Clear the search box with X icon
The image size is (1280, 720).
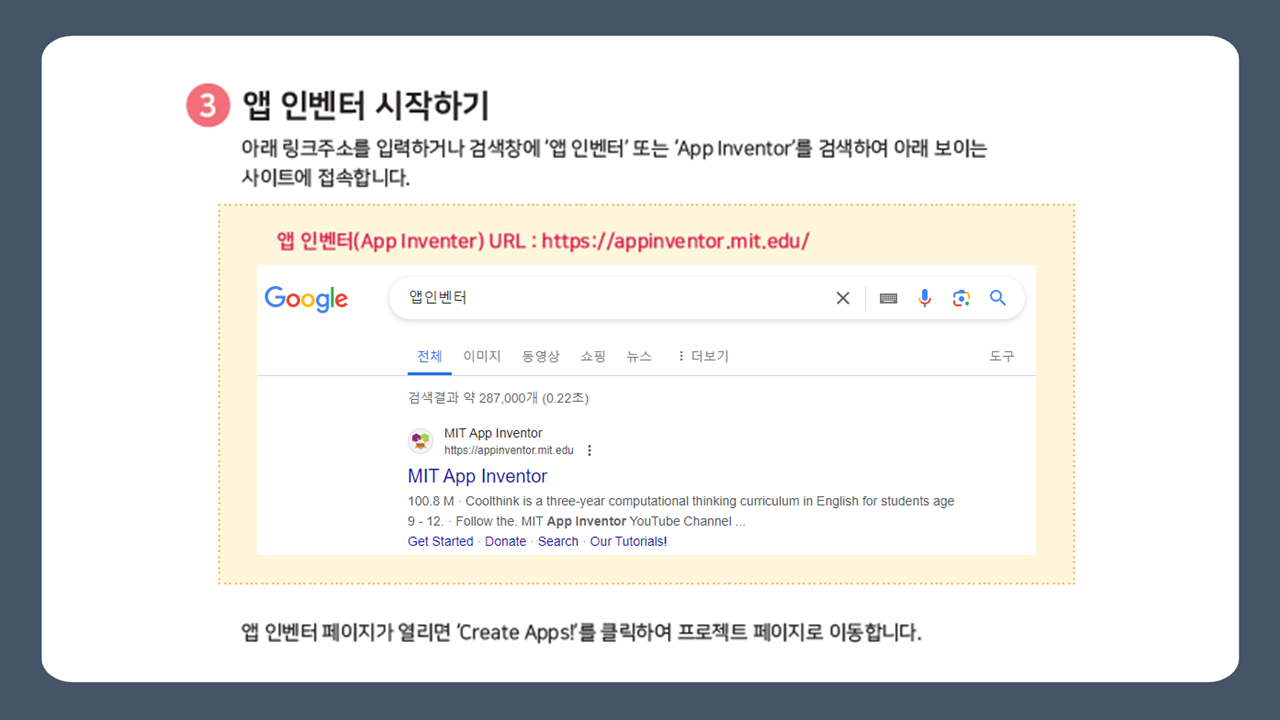[843, 298]
